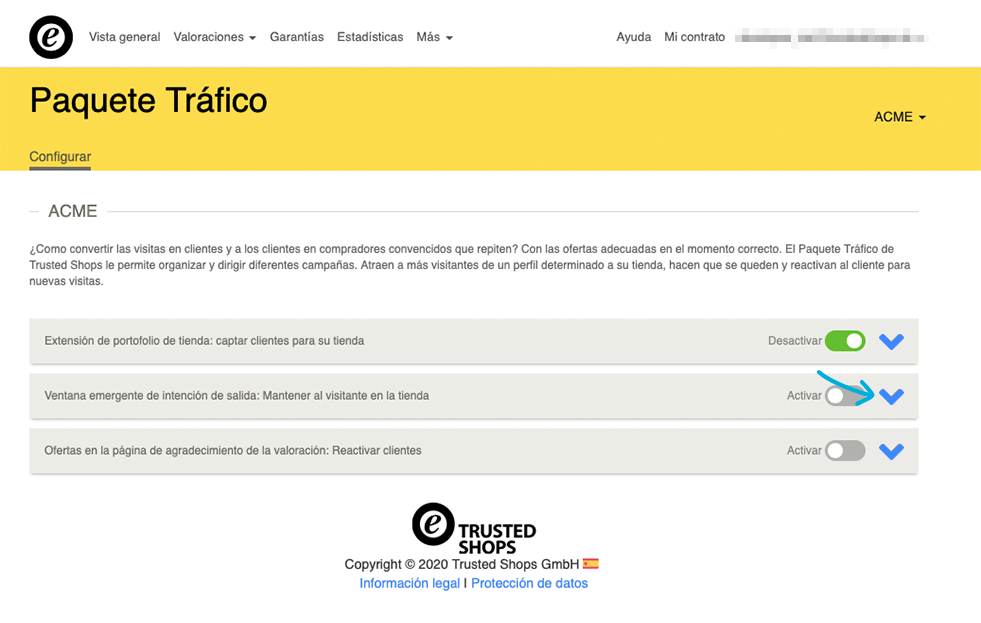The image size is (981, 623).
Task: Enable Ofertas en página de agradecimiento toggle
Action: 845,450
